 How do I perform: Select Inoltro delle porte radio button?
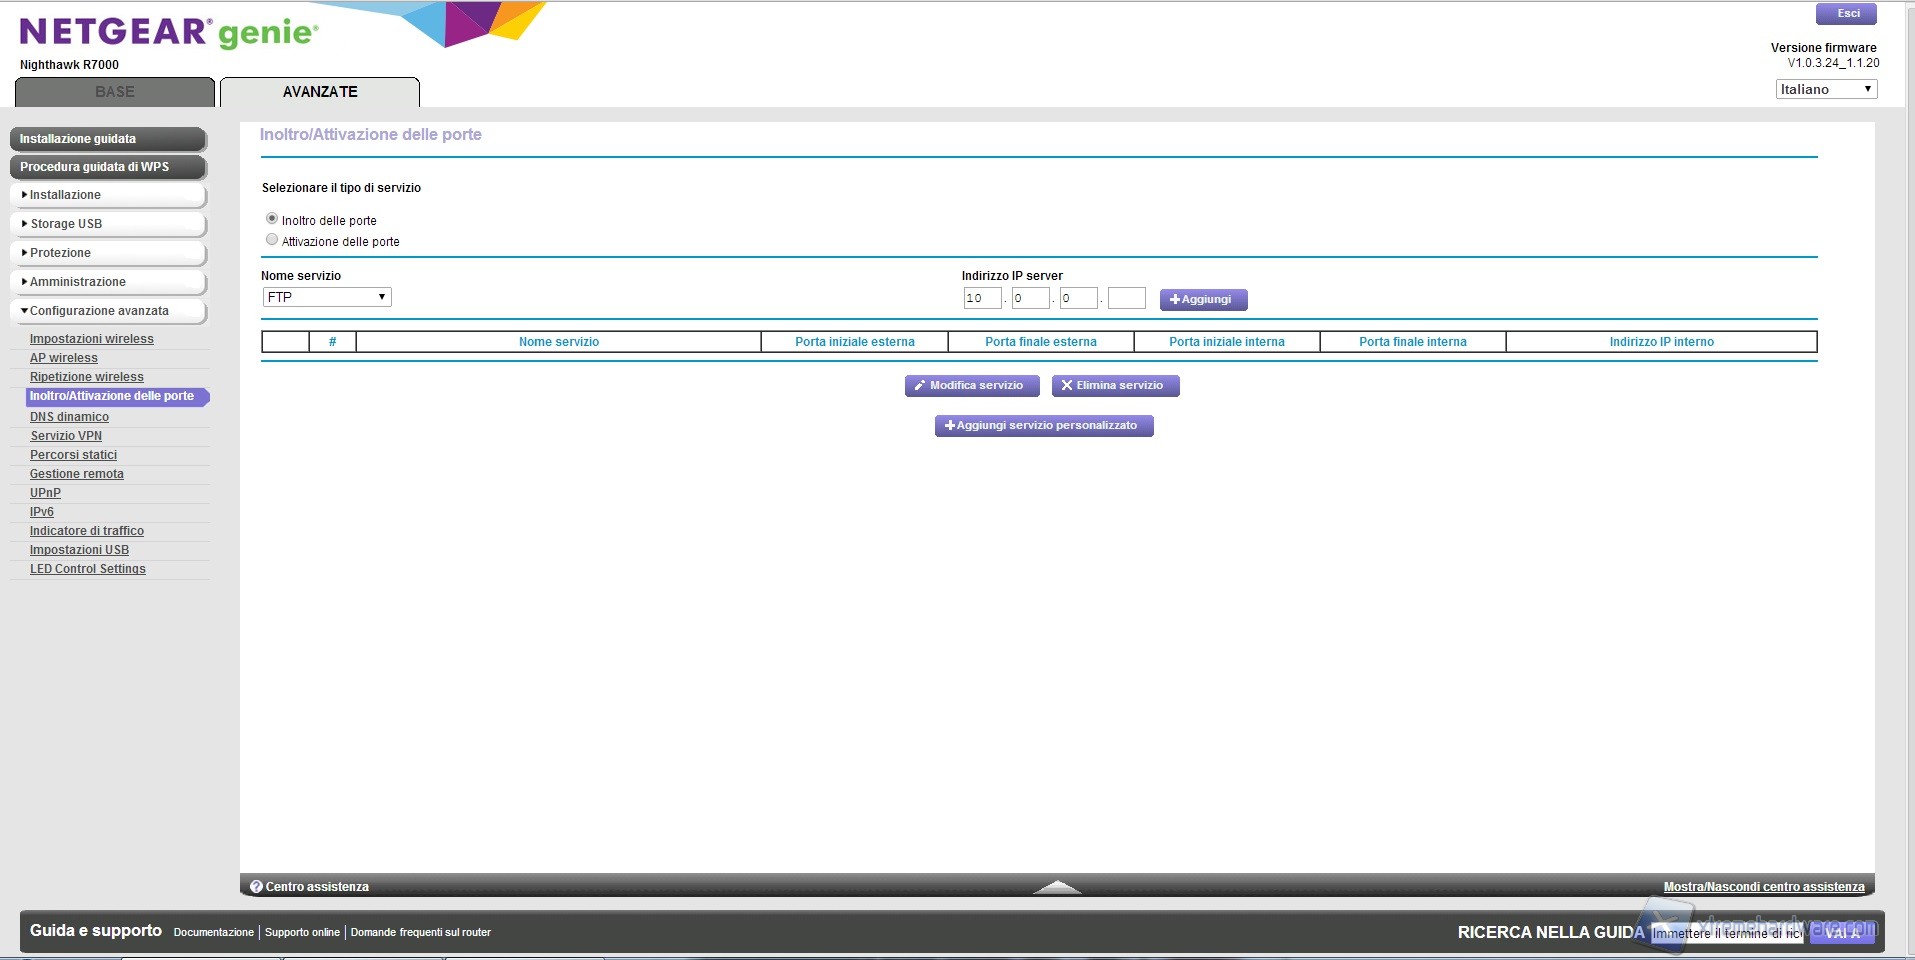[272, 219]
